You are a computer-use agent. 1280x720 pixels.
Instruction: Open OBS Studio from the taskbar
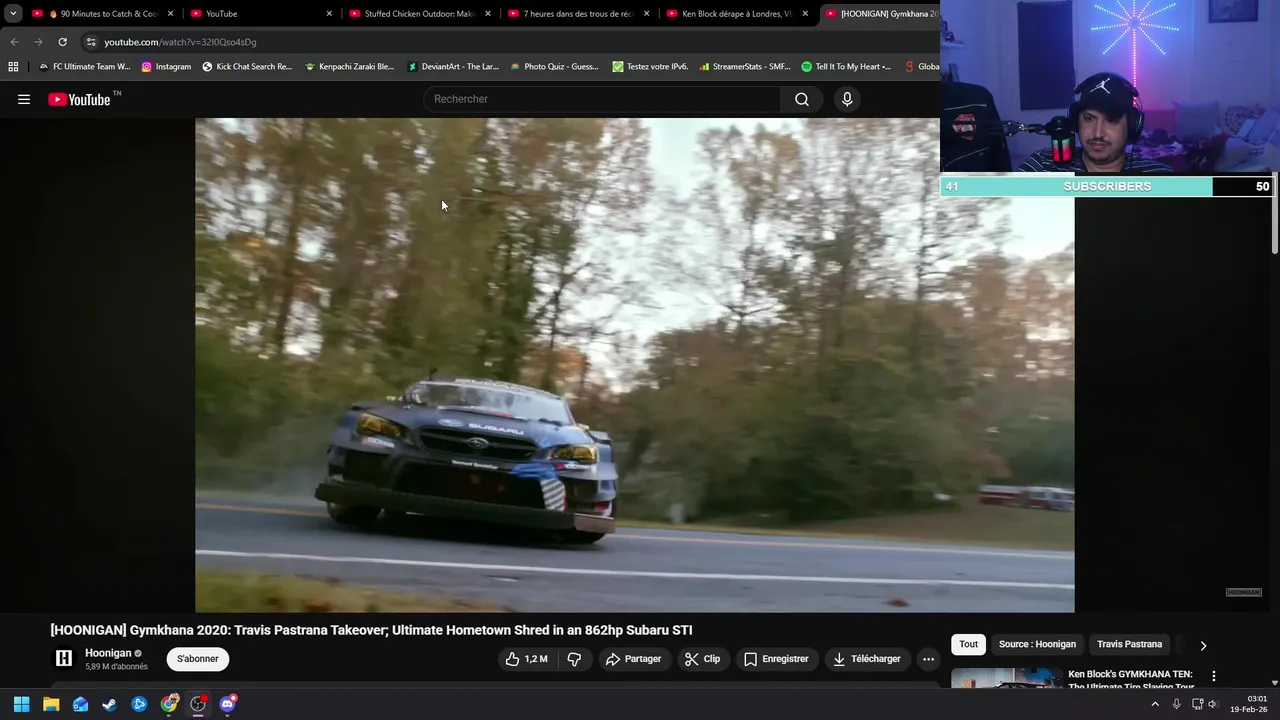click(198, 704)
